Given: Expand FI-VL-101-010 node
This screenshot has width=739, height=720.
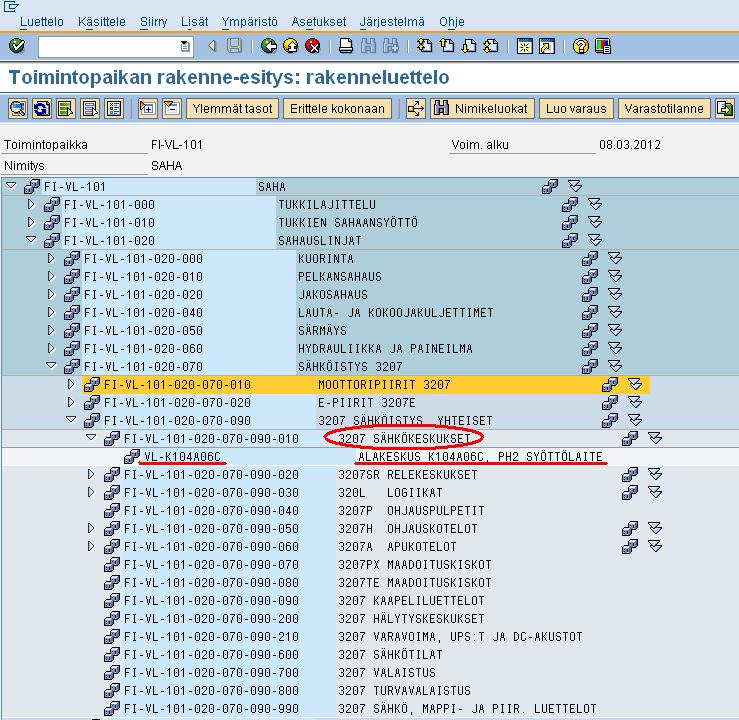Looking at the screenshot, I should (x=31, y=222).
